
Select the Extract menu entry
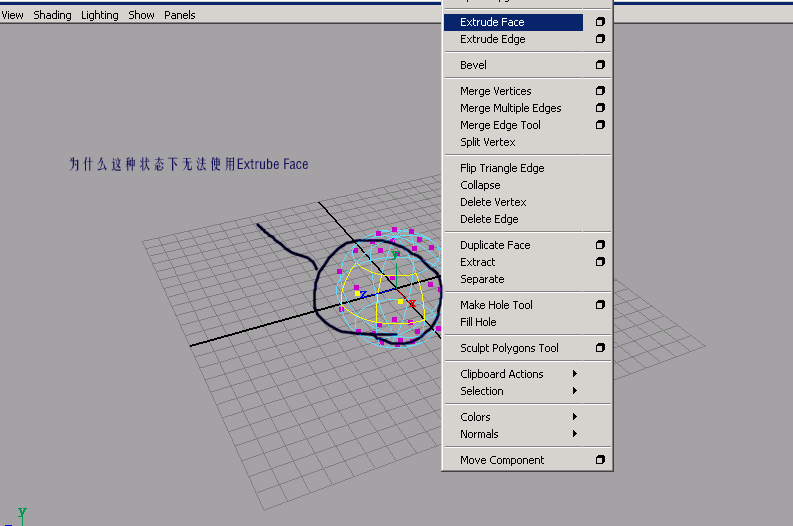click(513, 262)
